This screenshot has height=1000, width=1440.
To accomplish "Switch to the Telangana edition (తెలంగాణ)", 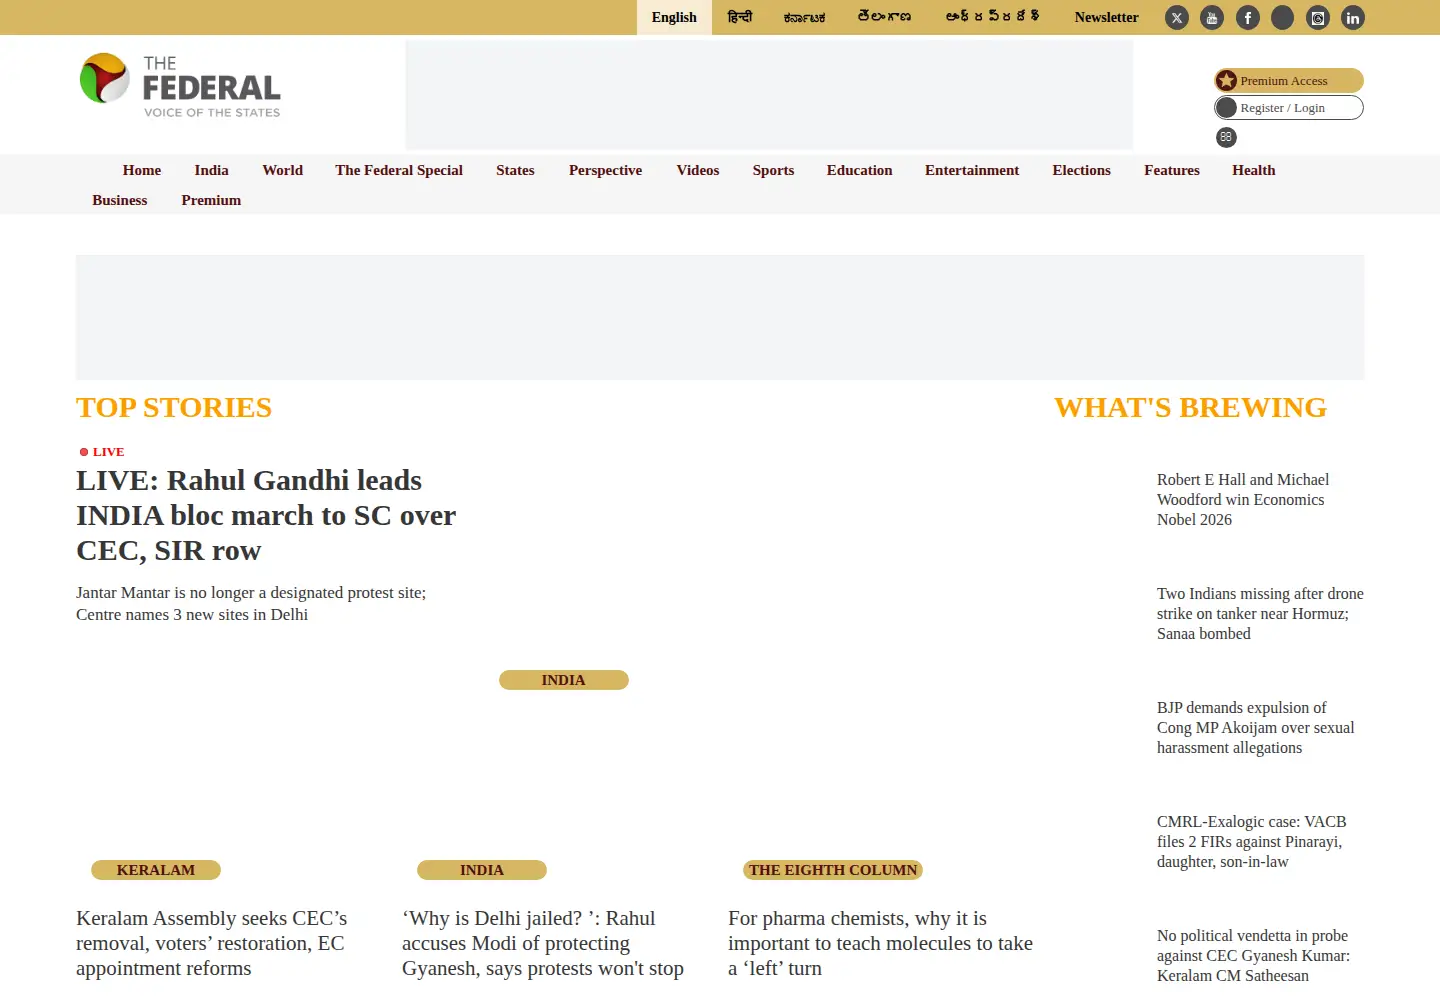I will [884, 17].
